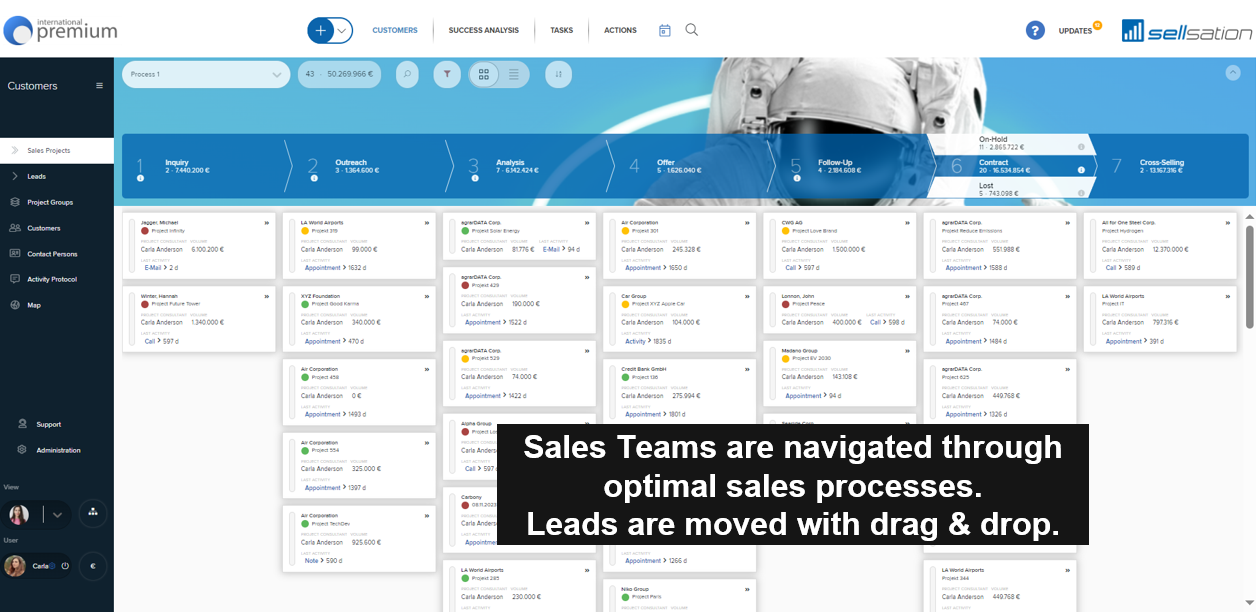The width and height of the screenshot is (1256, 612).
Task: Open Administration settings
Action: [x=56, y=450]
